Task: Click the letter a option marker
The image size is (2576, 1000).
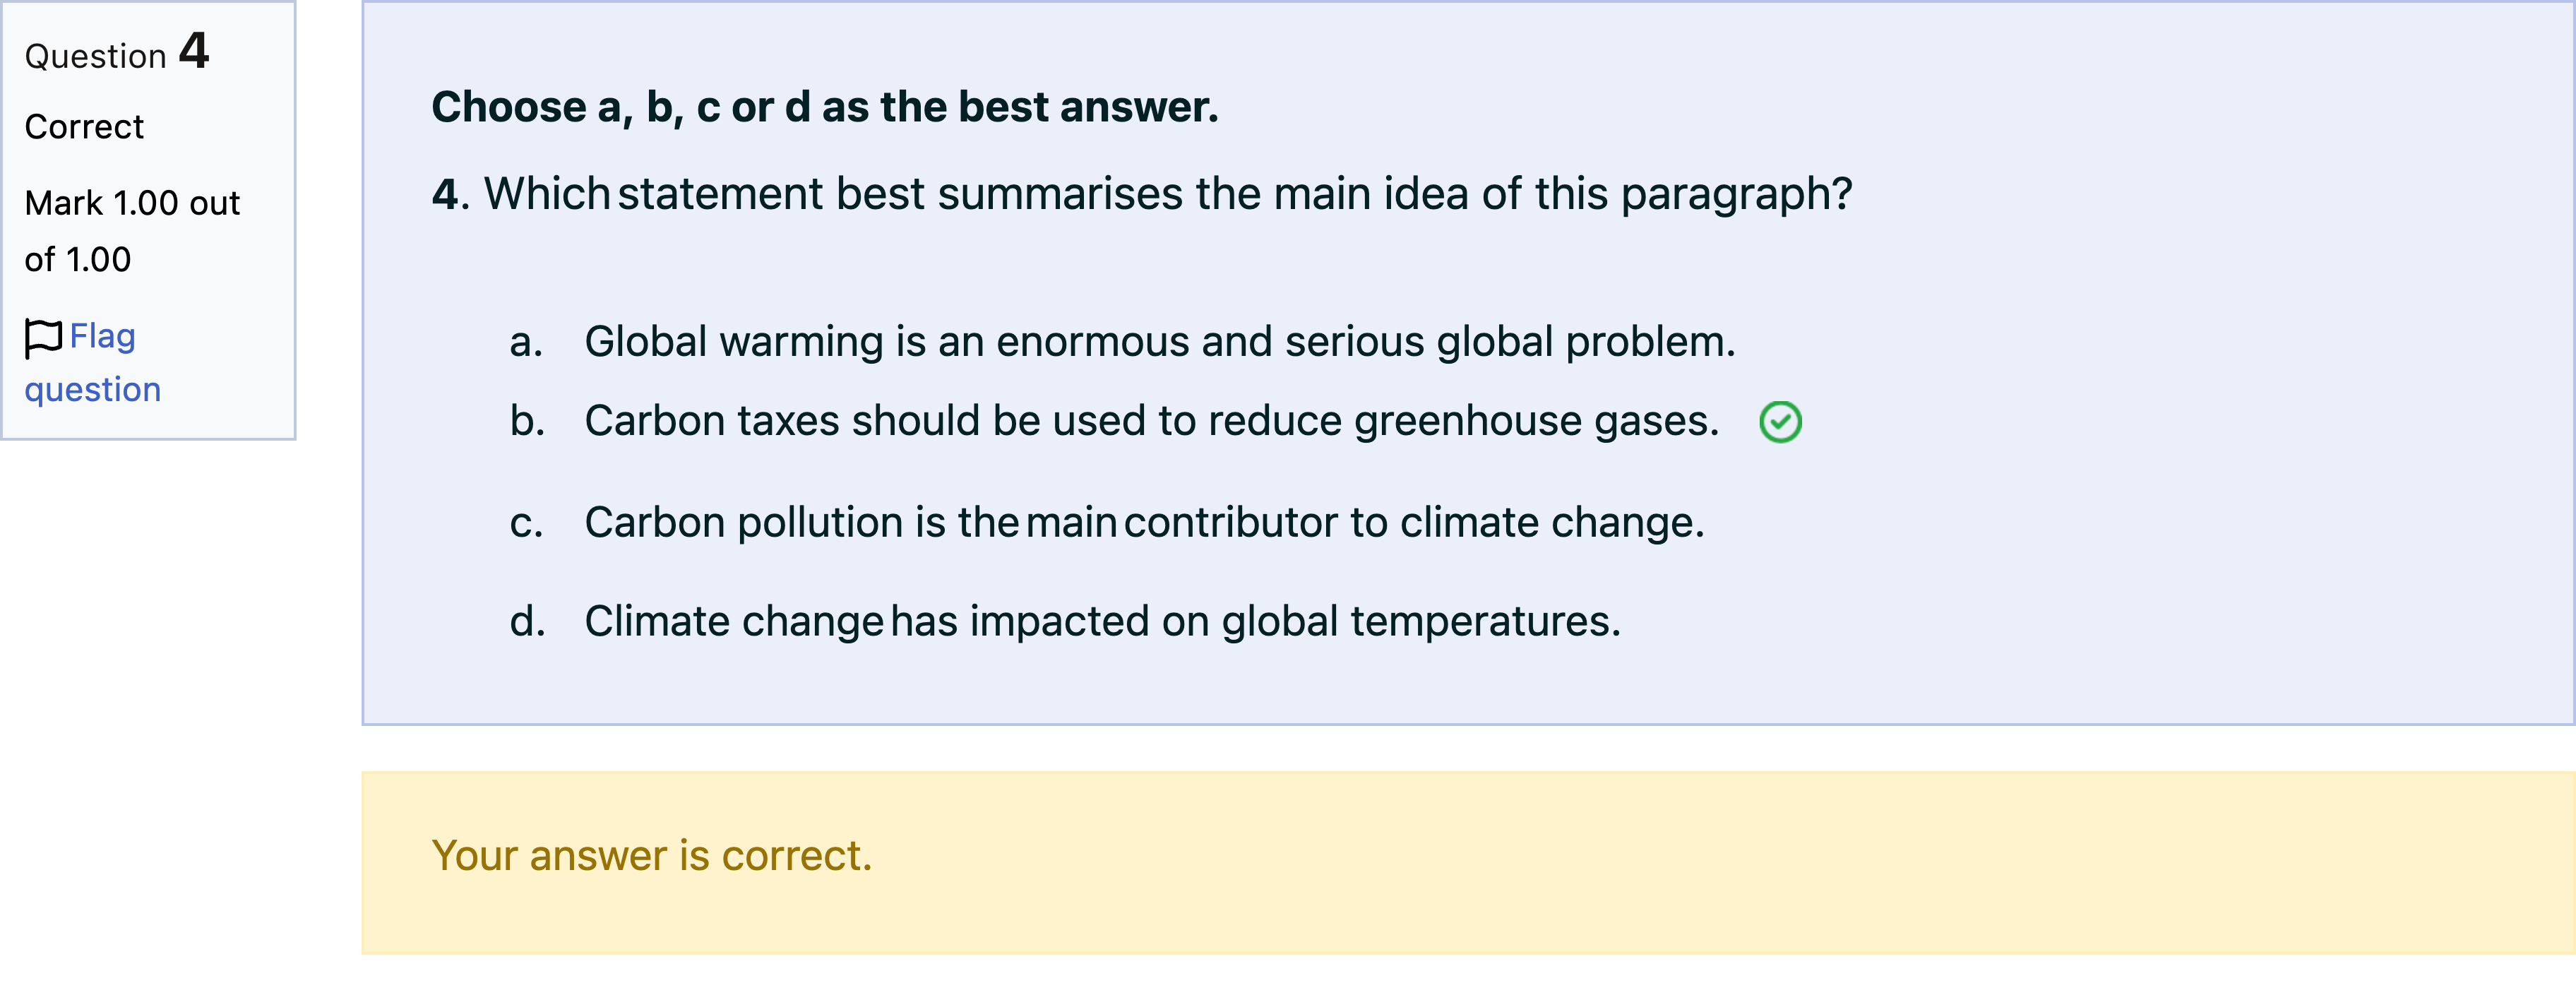Action: (526, 343)
